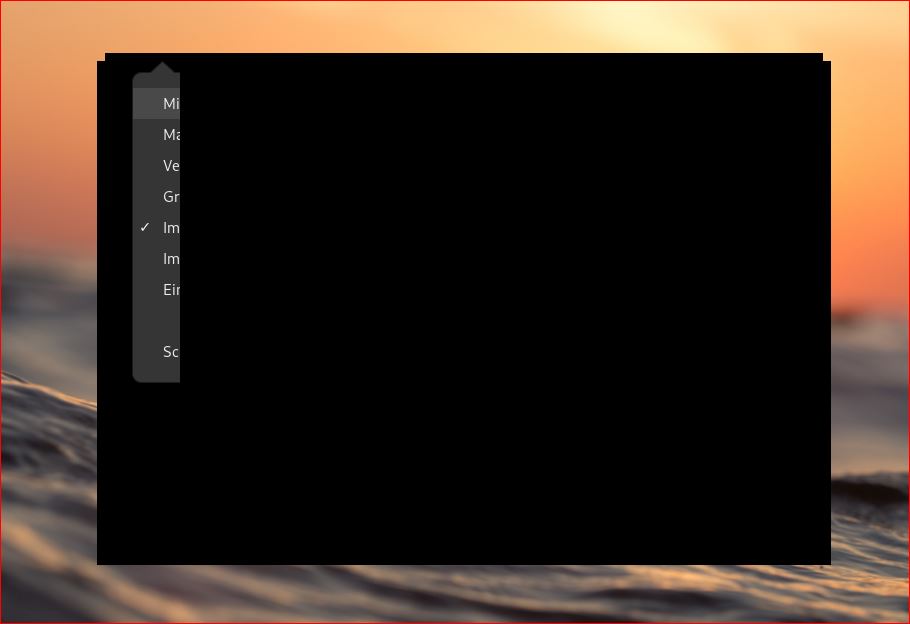The image size is (910, 624).
Task: Click the black window's bottom-right corner
Action: point(827,561)
